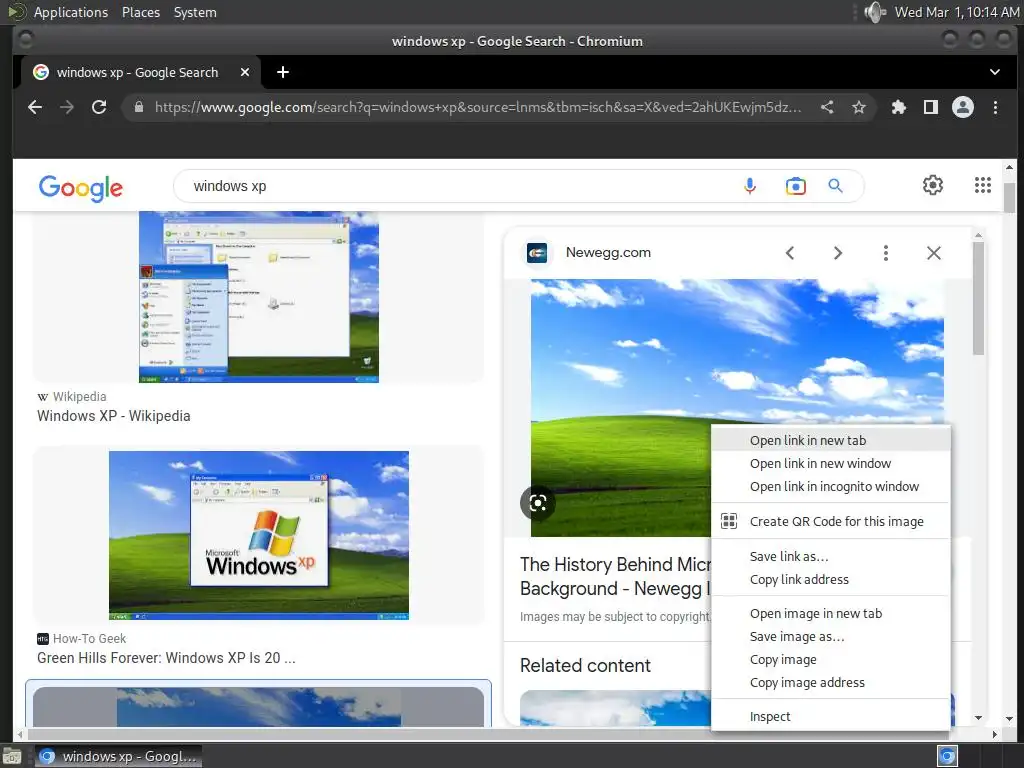Click the magnifier search button

pyautogui.click(x=835, y=186)
